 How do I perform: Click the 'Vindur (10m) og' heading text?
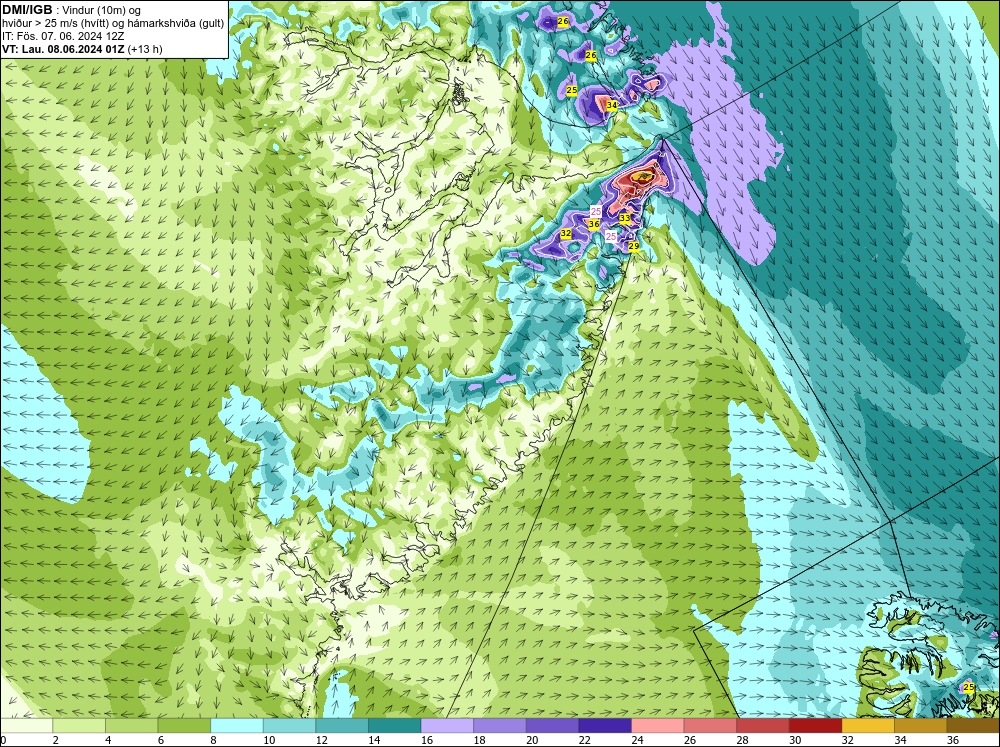coord(101,11)
